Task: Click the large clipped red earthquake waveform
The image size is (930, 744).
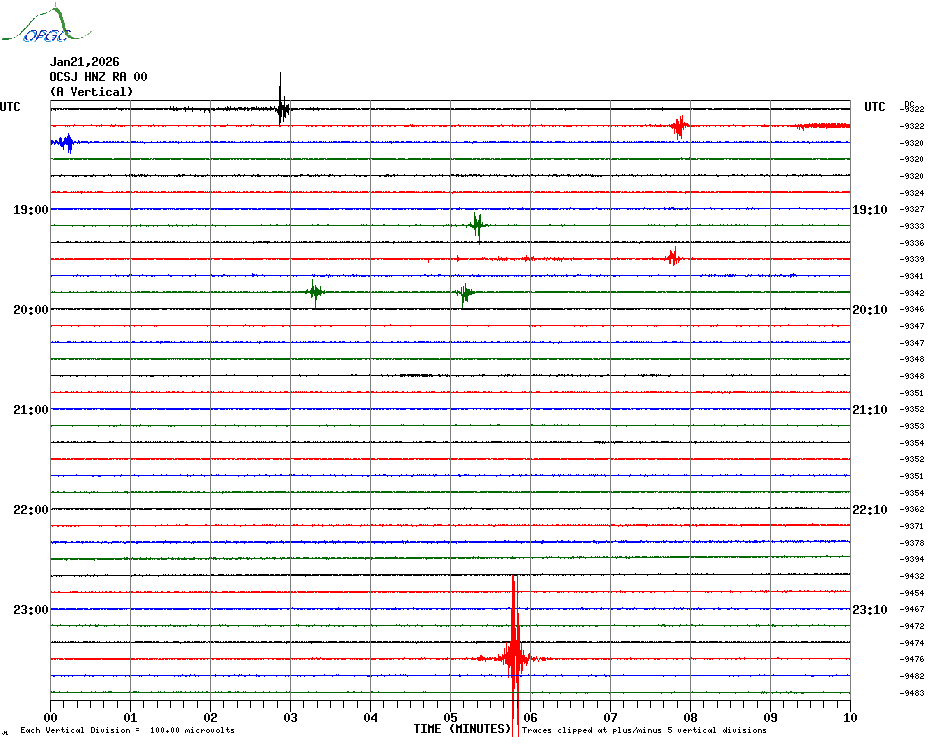Action: (514, 657)
